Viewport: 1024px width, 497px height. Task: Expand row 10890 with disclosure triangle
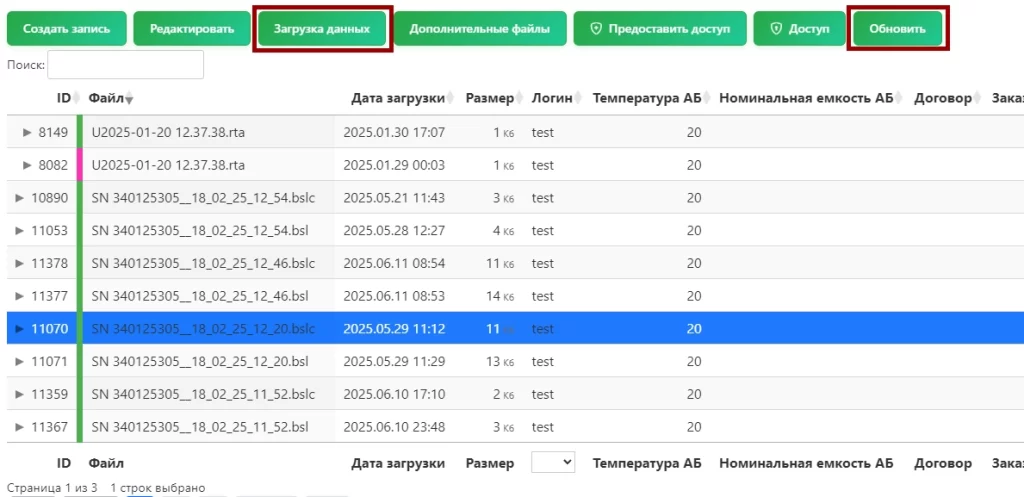(x=20, y=198)
